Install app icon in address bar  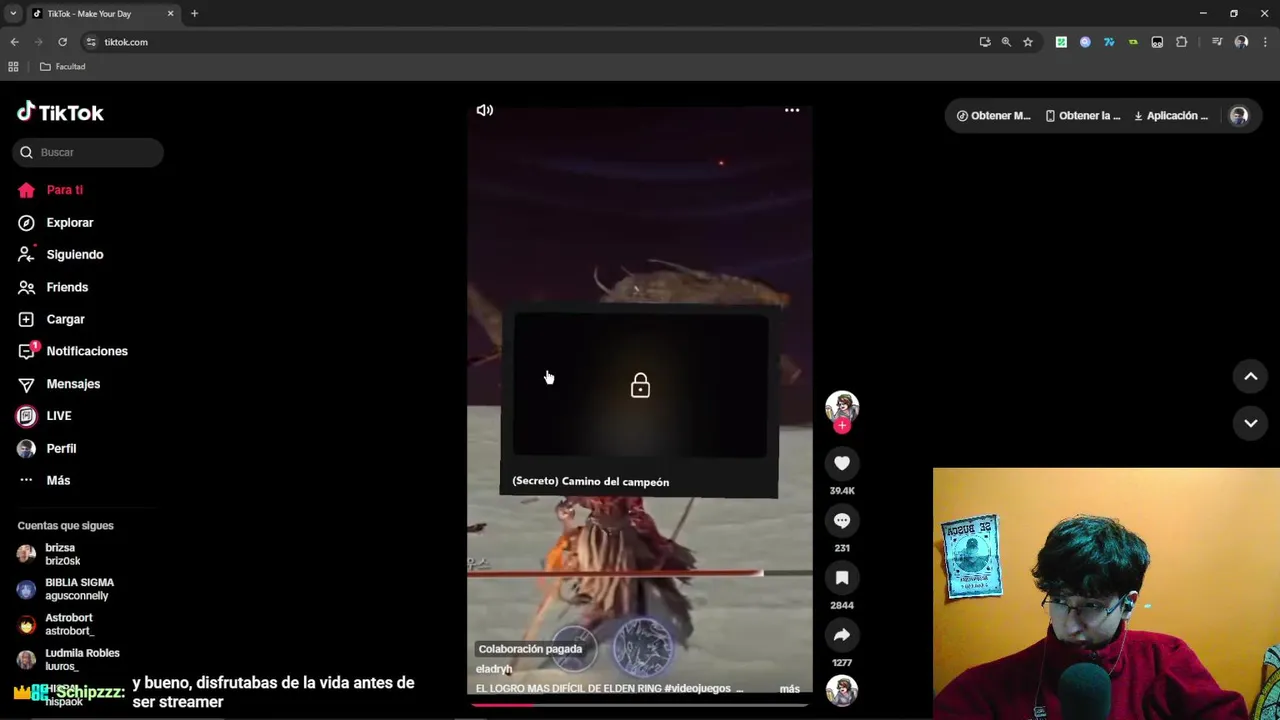tap(985, 42)
